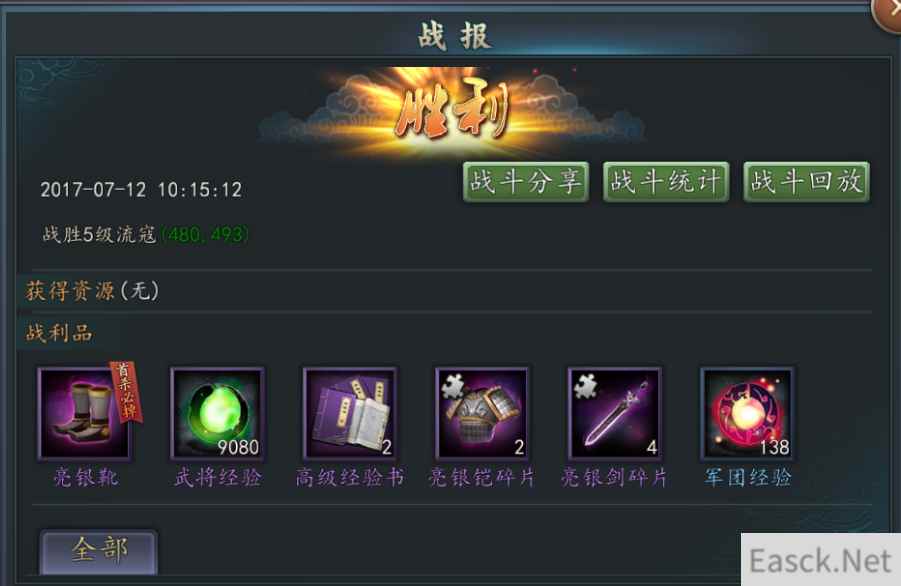
Task: Select the 亮银剑碎片 sword fragment icon
Action: point(615,414)
